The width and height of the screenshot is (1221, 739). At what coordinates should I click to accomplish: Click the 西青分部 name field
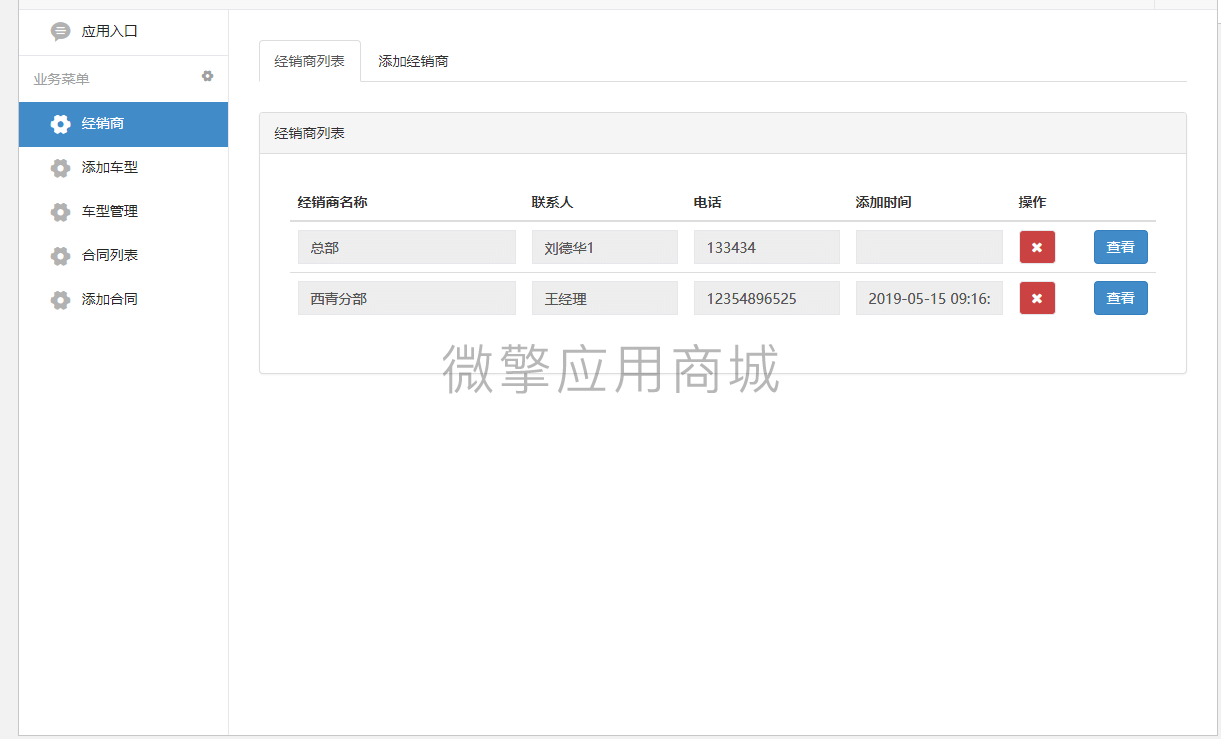pos(407,298)
